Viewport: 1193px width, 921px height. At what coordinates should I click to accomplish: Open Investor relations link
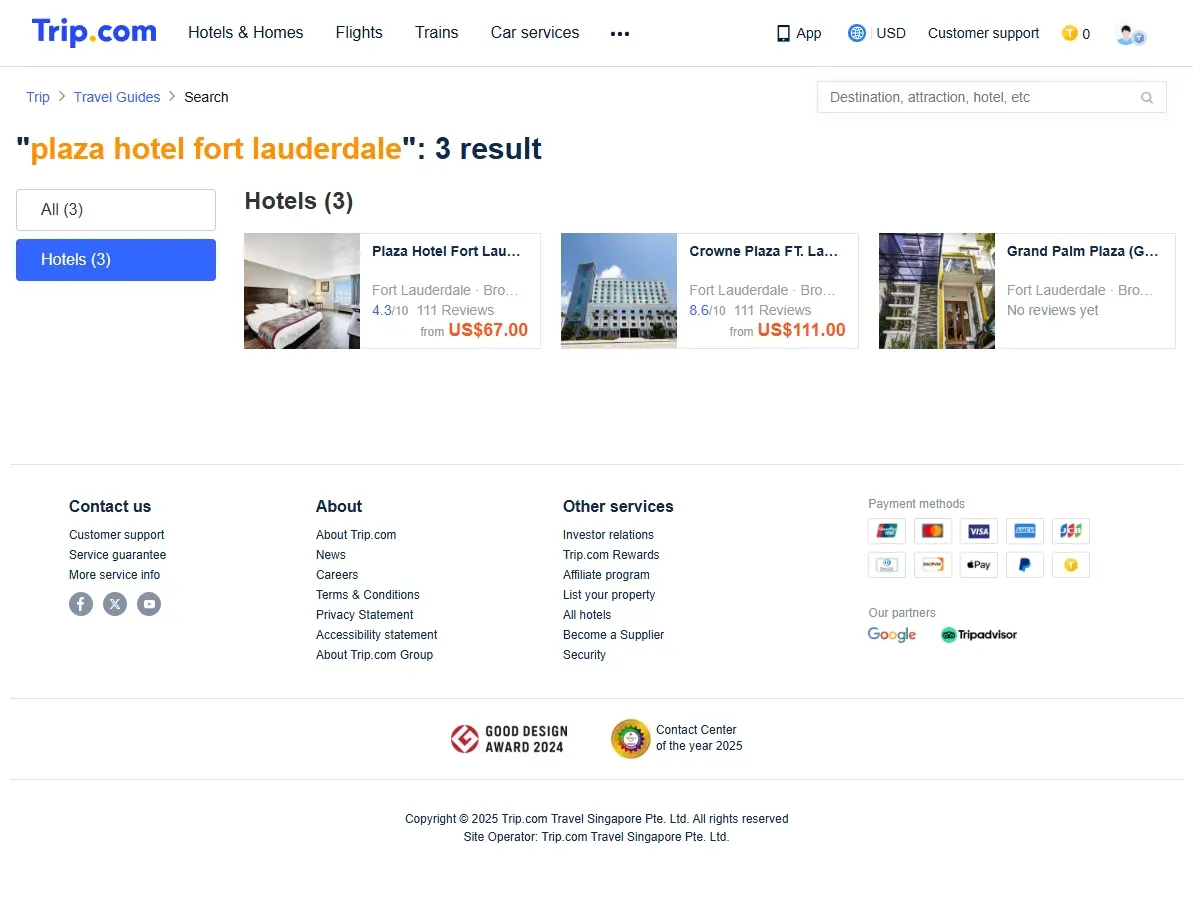tap(608, 535)
